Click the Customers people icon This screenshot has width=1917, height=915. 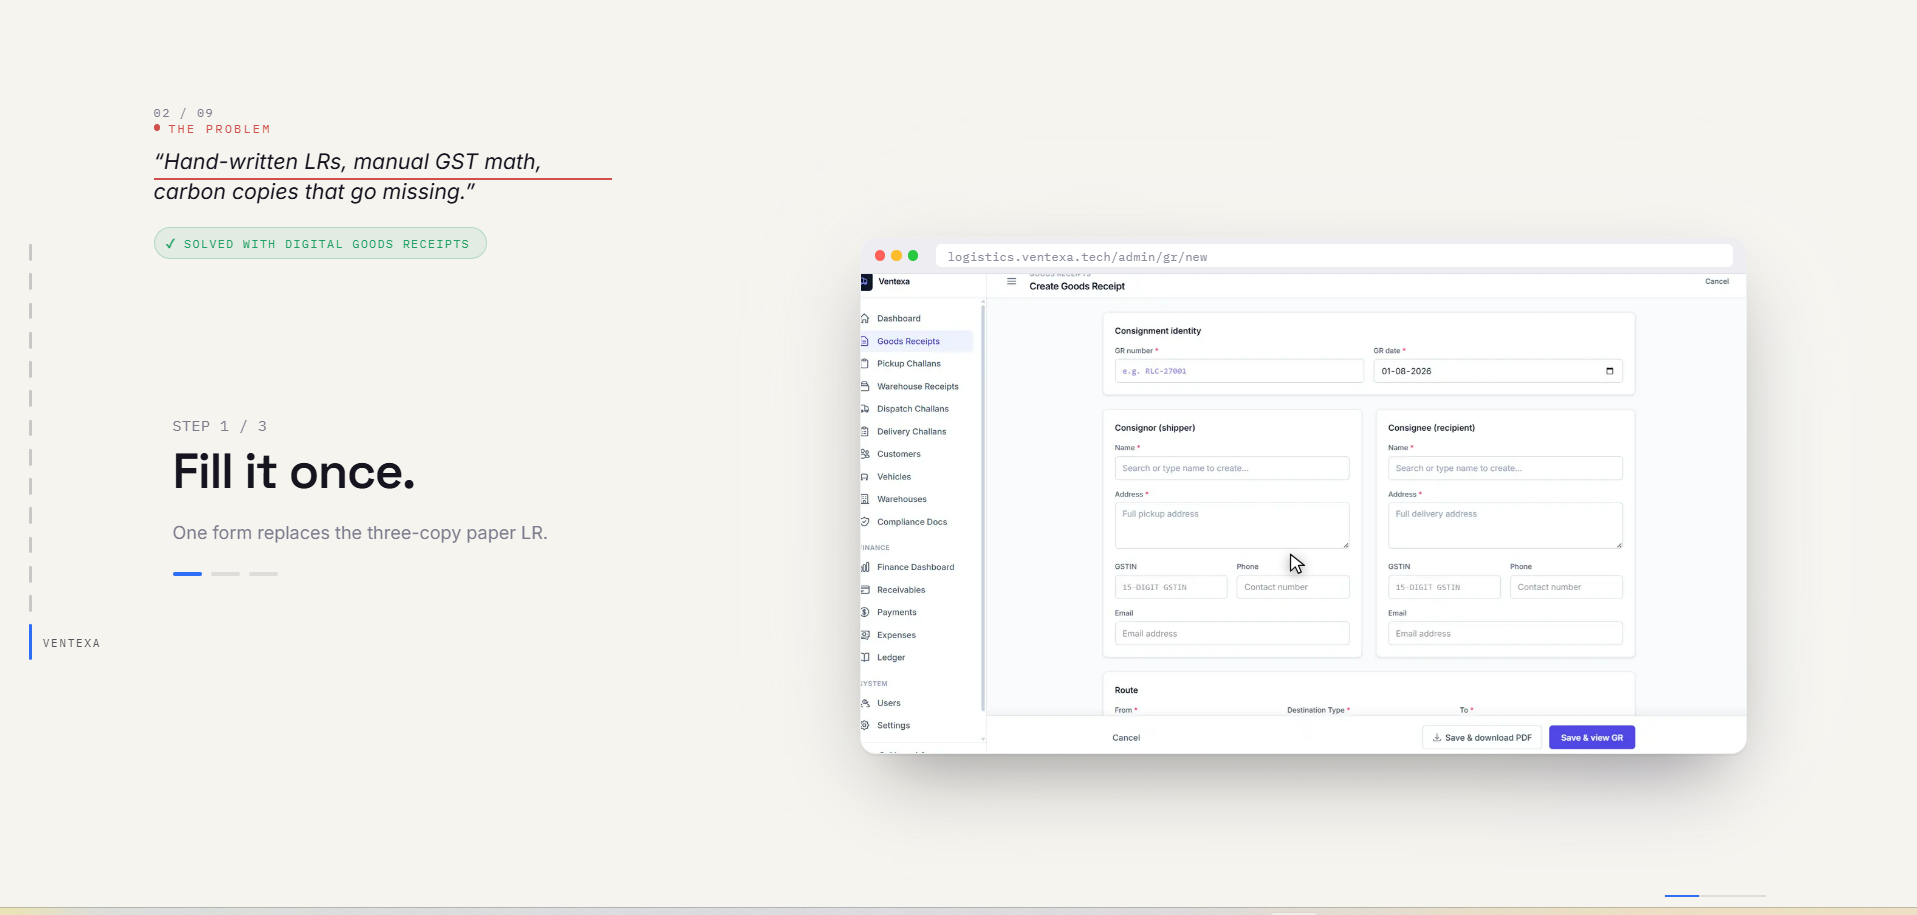tap(865, 454)
